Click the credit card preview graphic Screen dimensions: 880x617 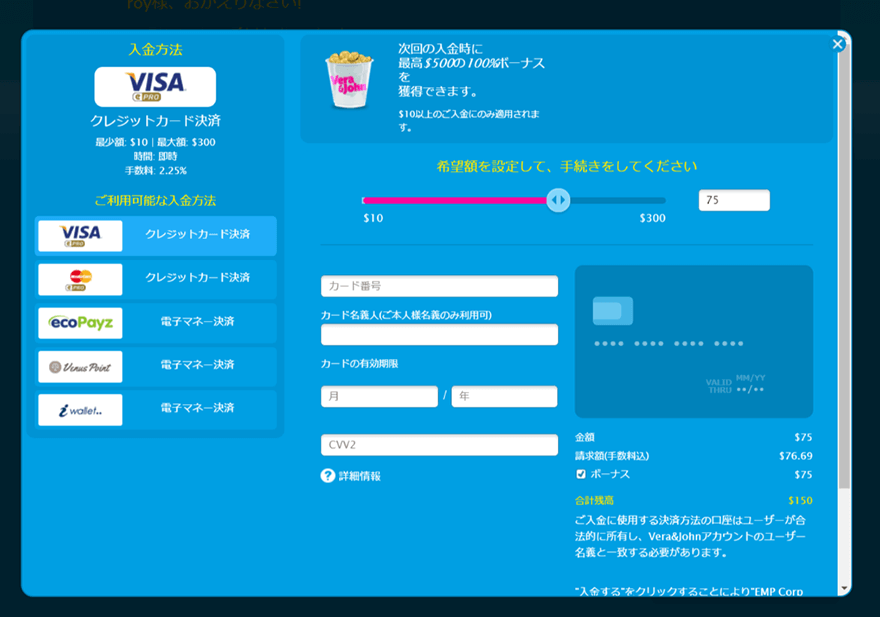694,341
